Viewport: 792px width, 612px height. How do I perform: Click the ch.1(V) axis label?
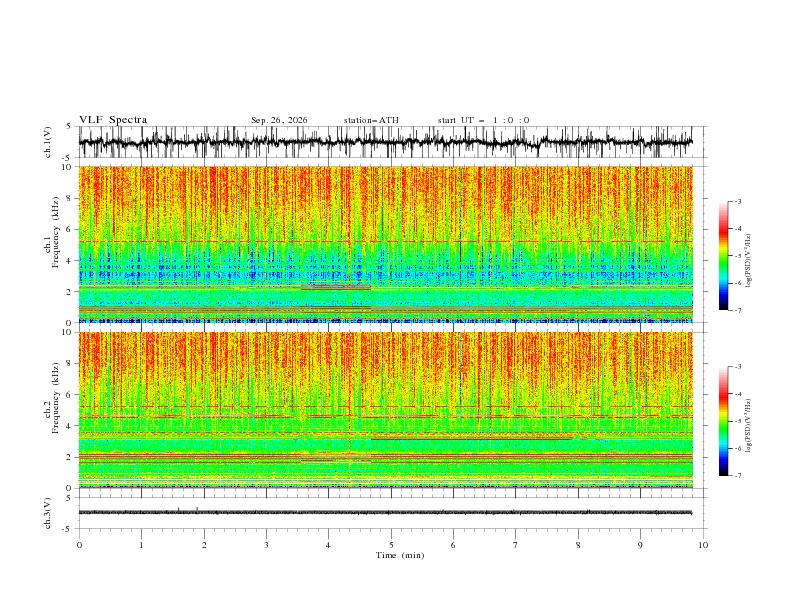click(x=47, y=142)
